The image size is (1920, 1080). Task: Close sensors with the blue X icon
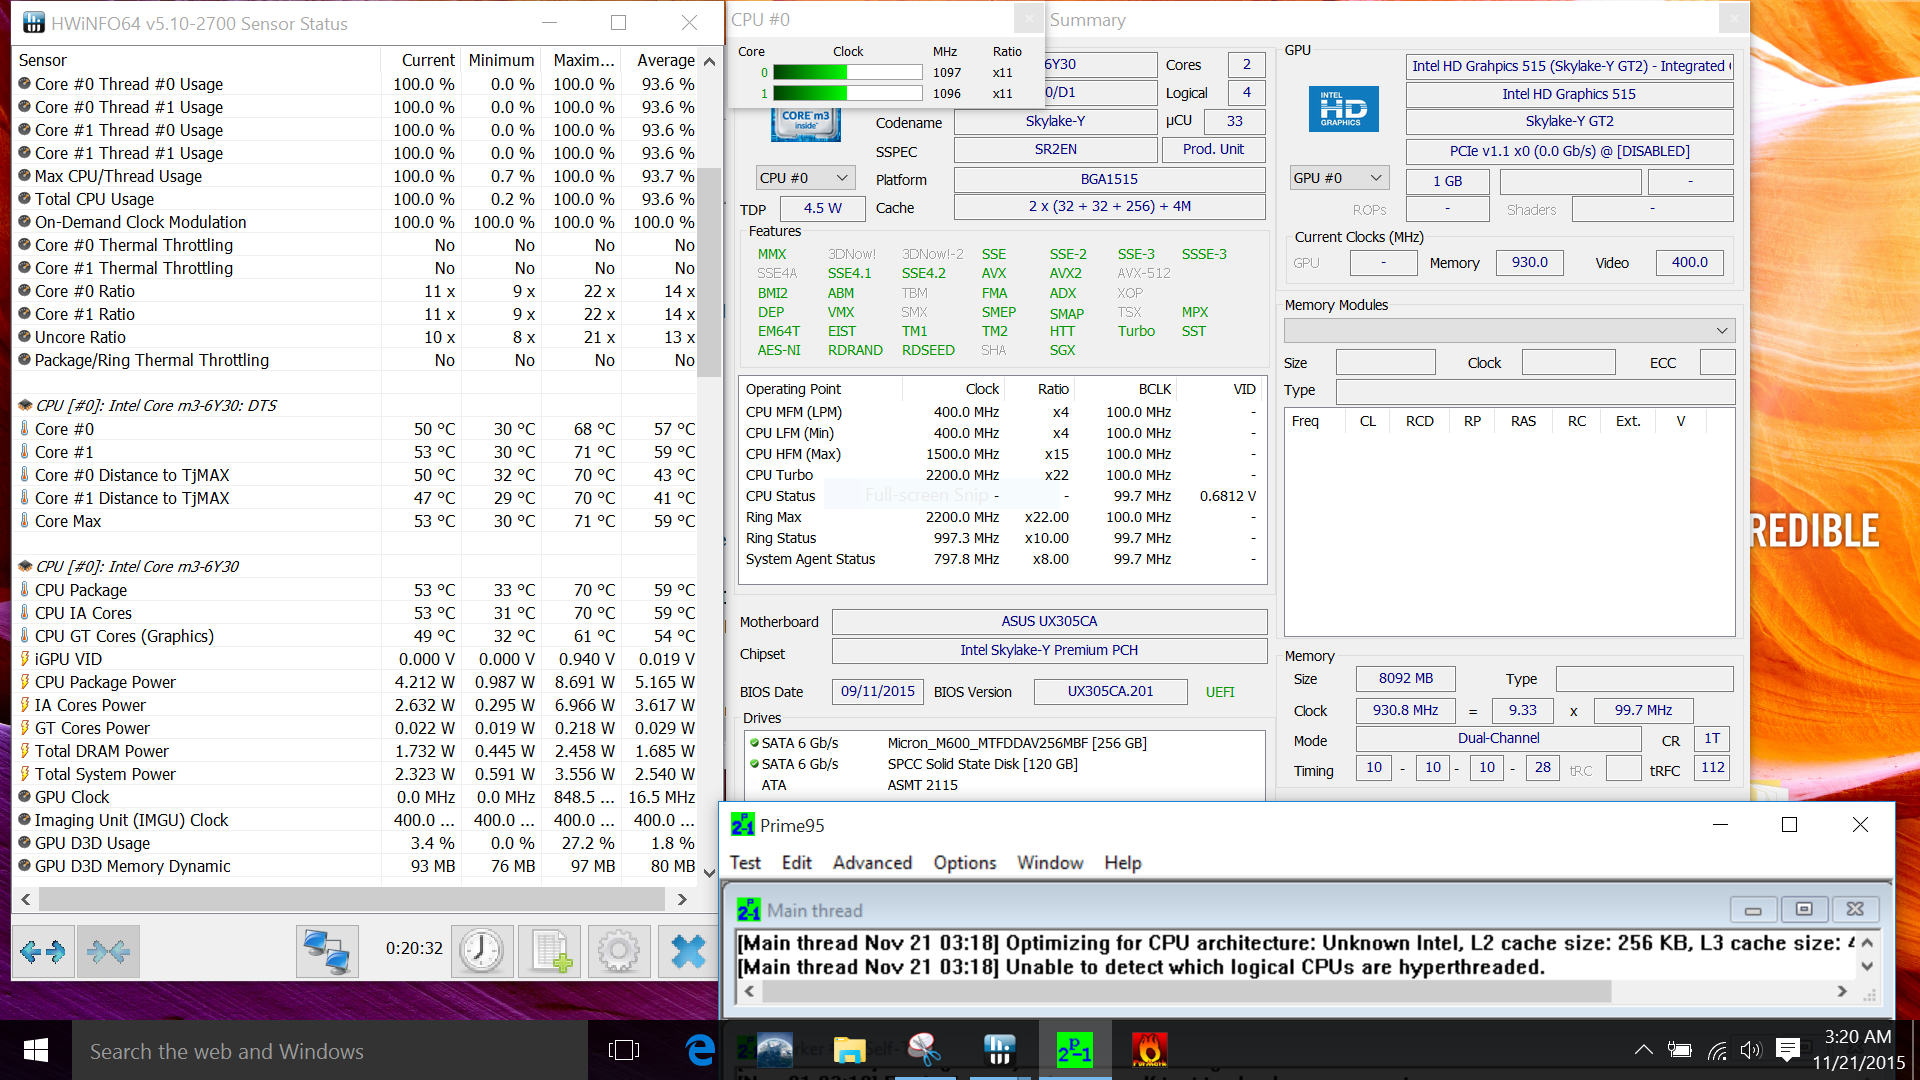(688, 951)
